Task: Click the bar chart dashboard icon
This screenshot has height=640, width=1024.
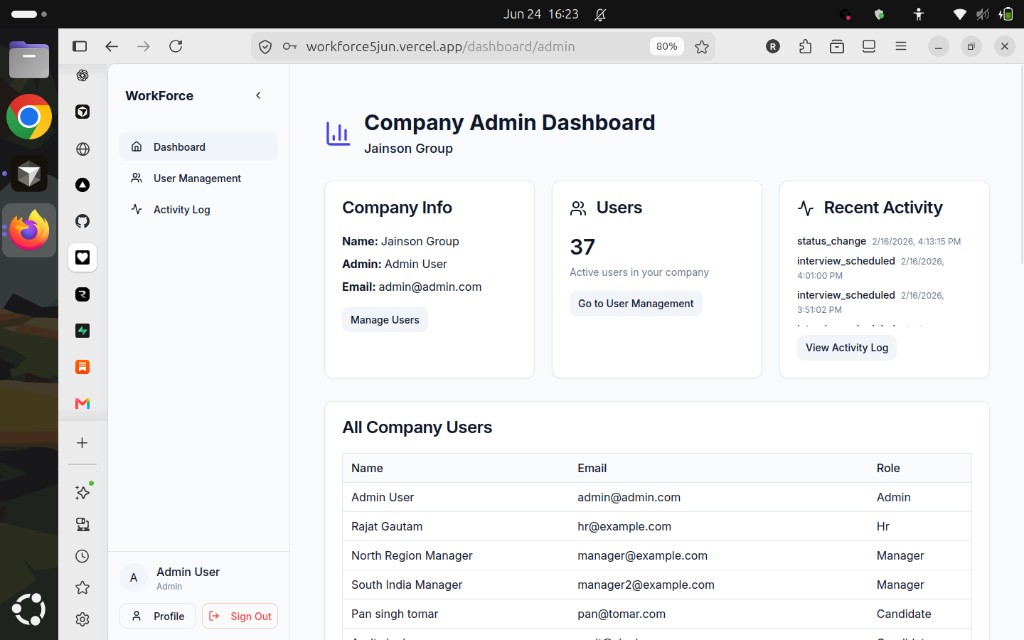Action: click(x=338, y=134)
